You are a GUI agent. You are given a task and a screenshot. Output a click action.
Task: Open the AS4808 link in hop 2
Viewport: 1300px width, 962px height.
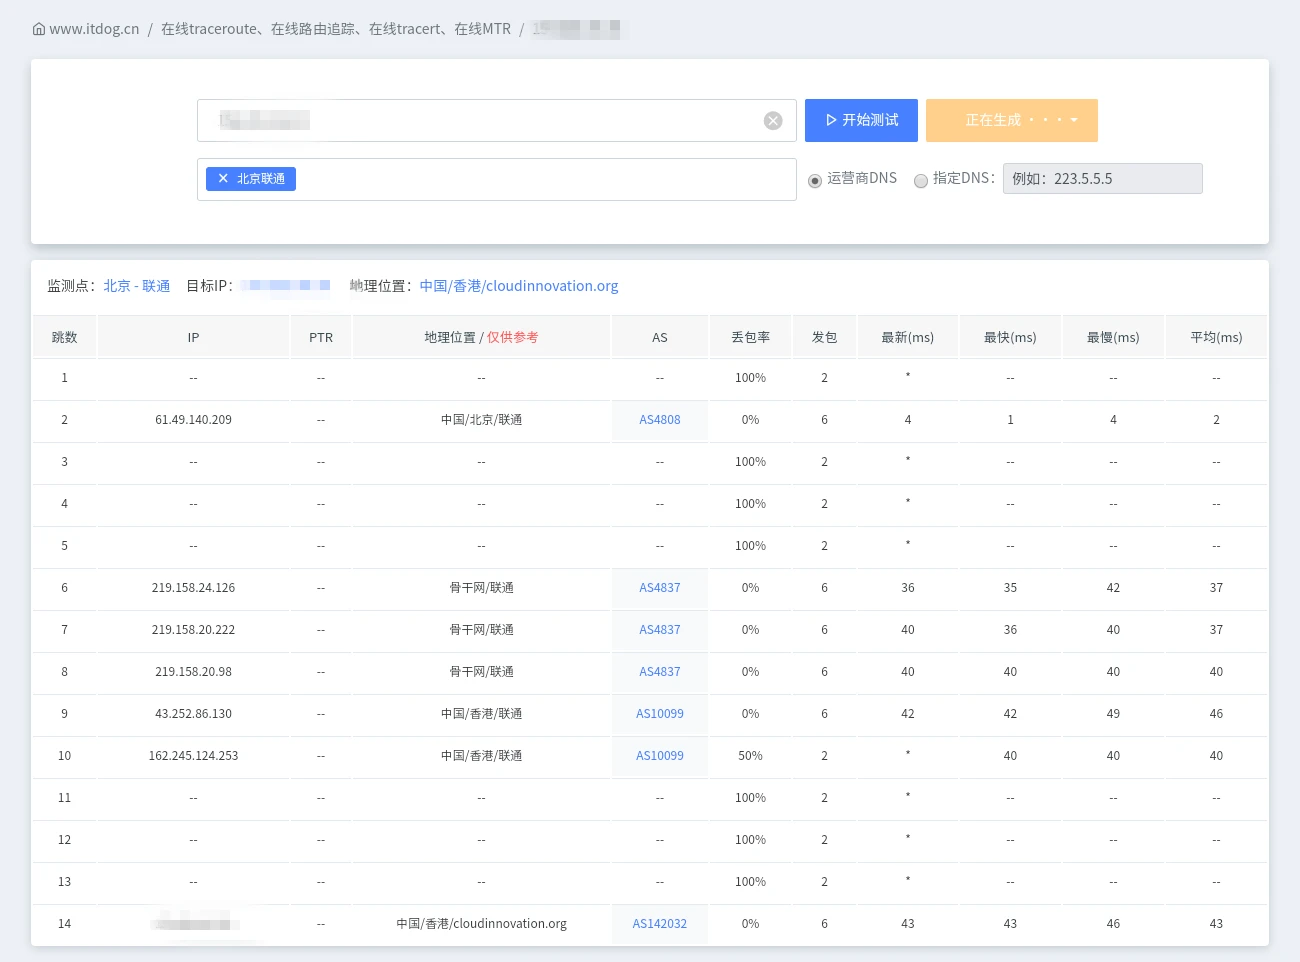[659, 420]
